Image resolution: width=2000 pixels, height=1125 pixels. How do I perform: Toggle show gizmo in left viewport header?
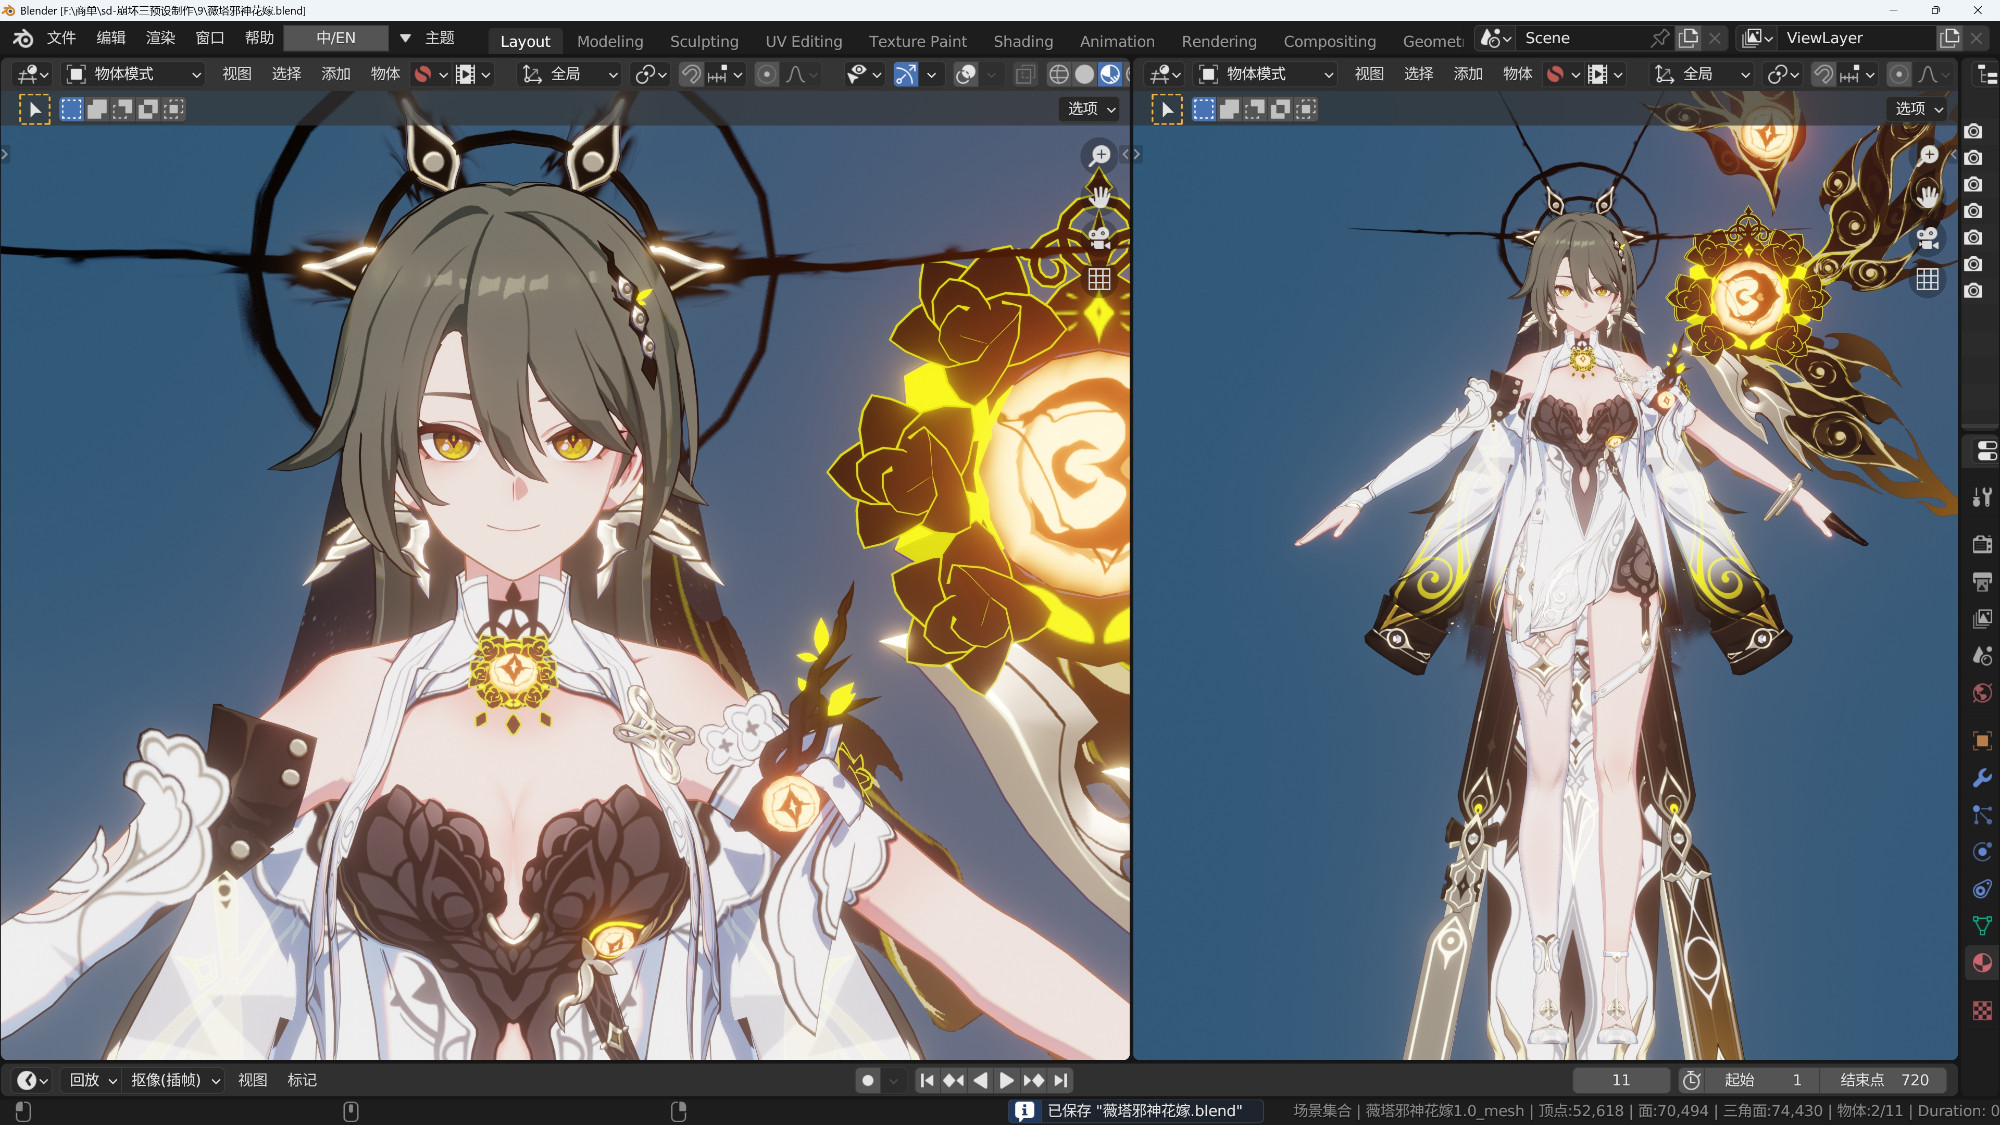point(905,74)
